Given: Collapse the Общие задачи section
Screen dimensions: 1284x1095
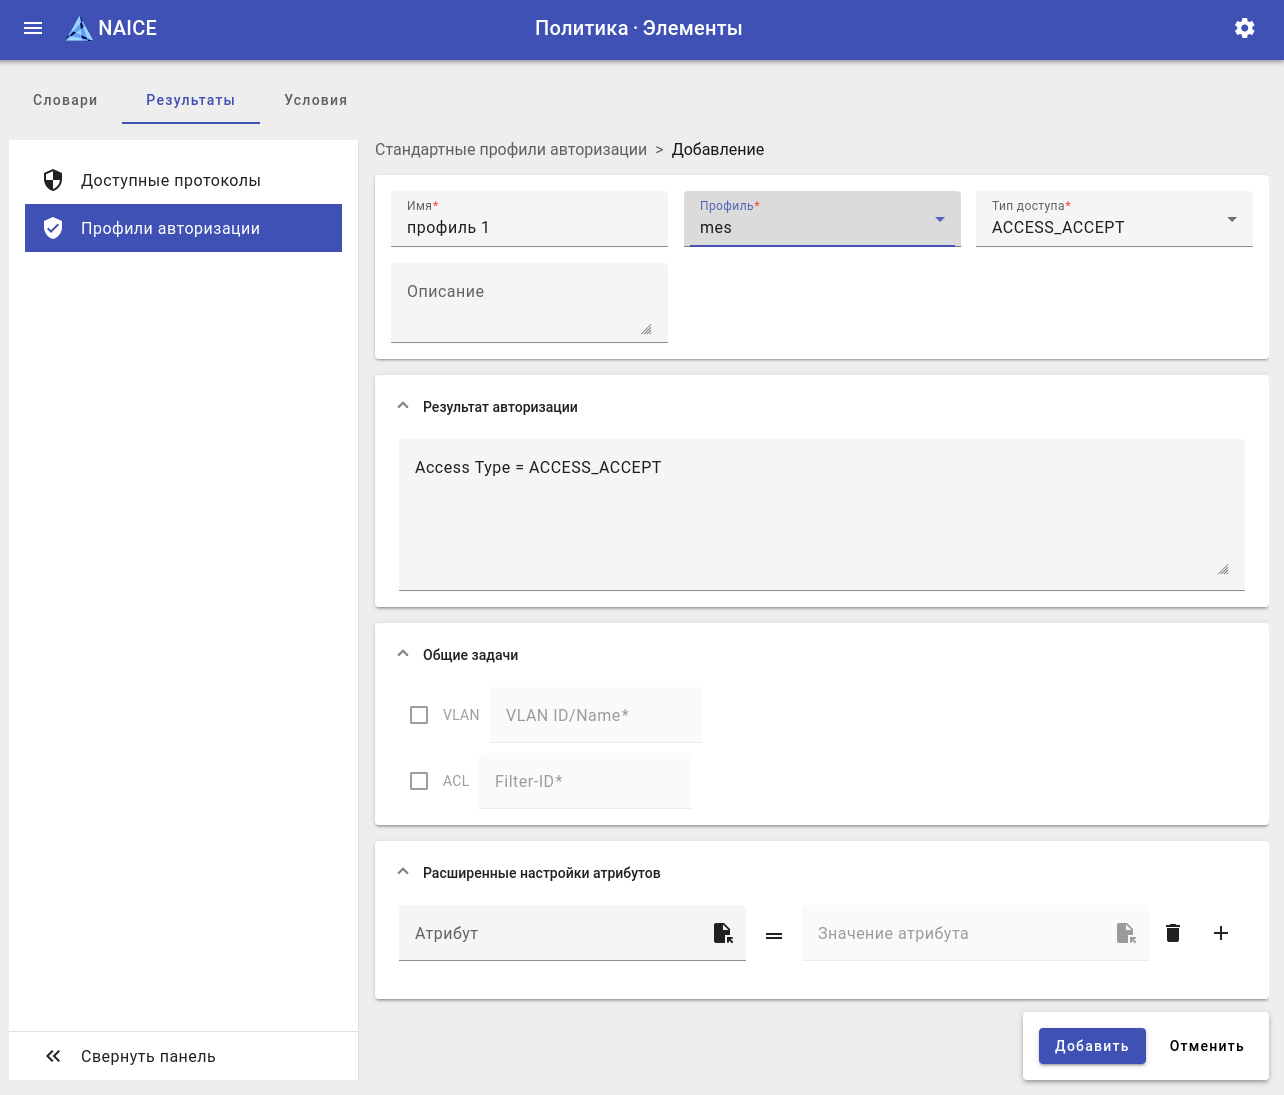Looking at the screenshot, I should click(x=403, y=654).
